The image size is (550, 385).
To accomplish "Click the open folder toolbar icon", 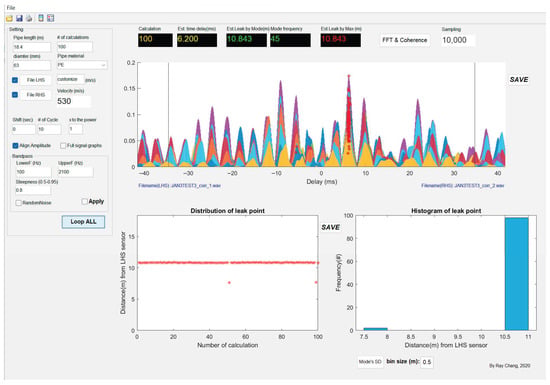I will click(9, 18).
